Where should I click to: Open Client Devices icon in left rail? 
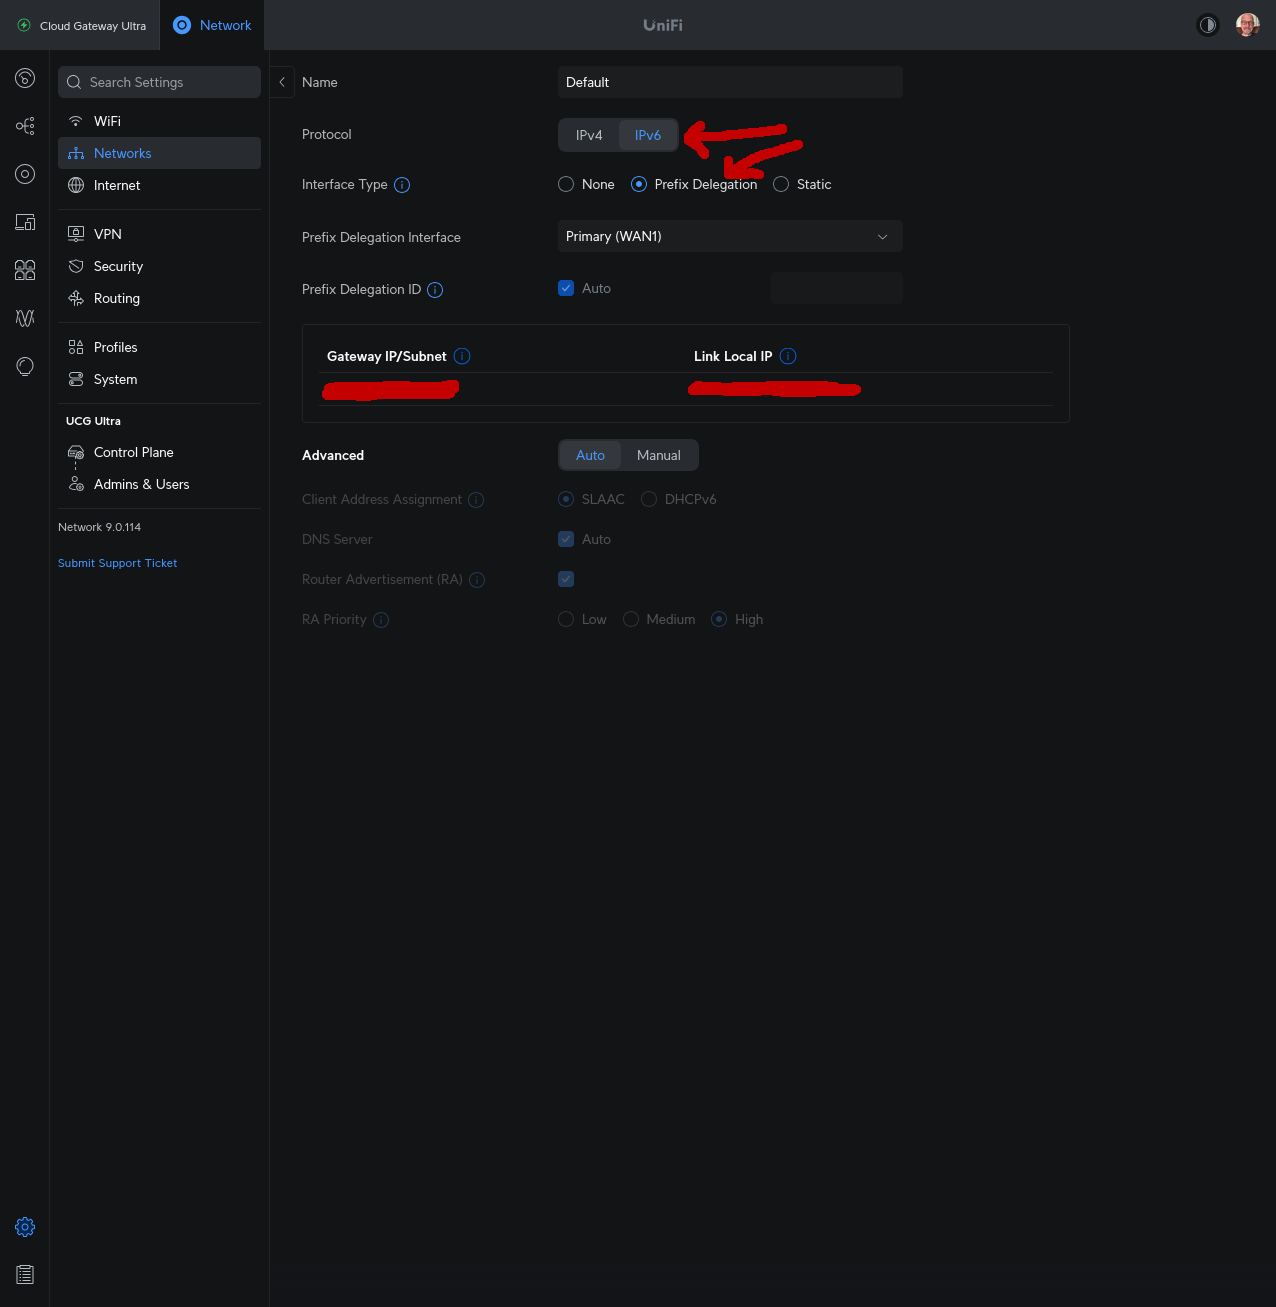[x=25, y=222]
